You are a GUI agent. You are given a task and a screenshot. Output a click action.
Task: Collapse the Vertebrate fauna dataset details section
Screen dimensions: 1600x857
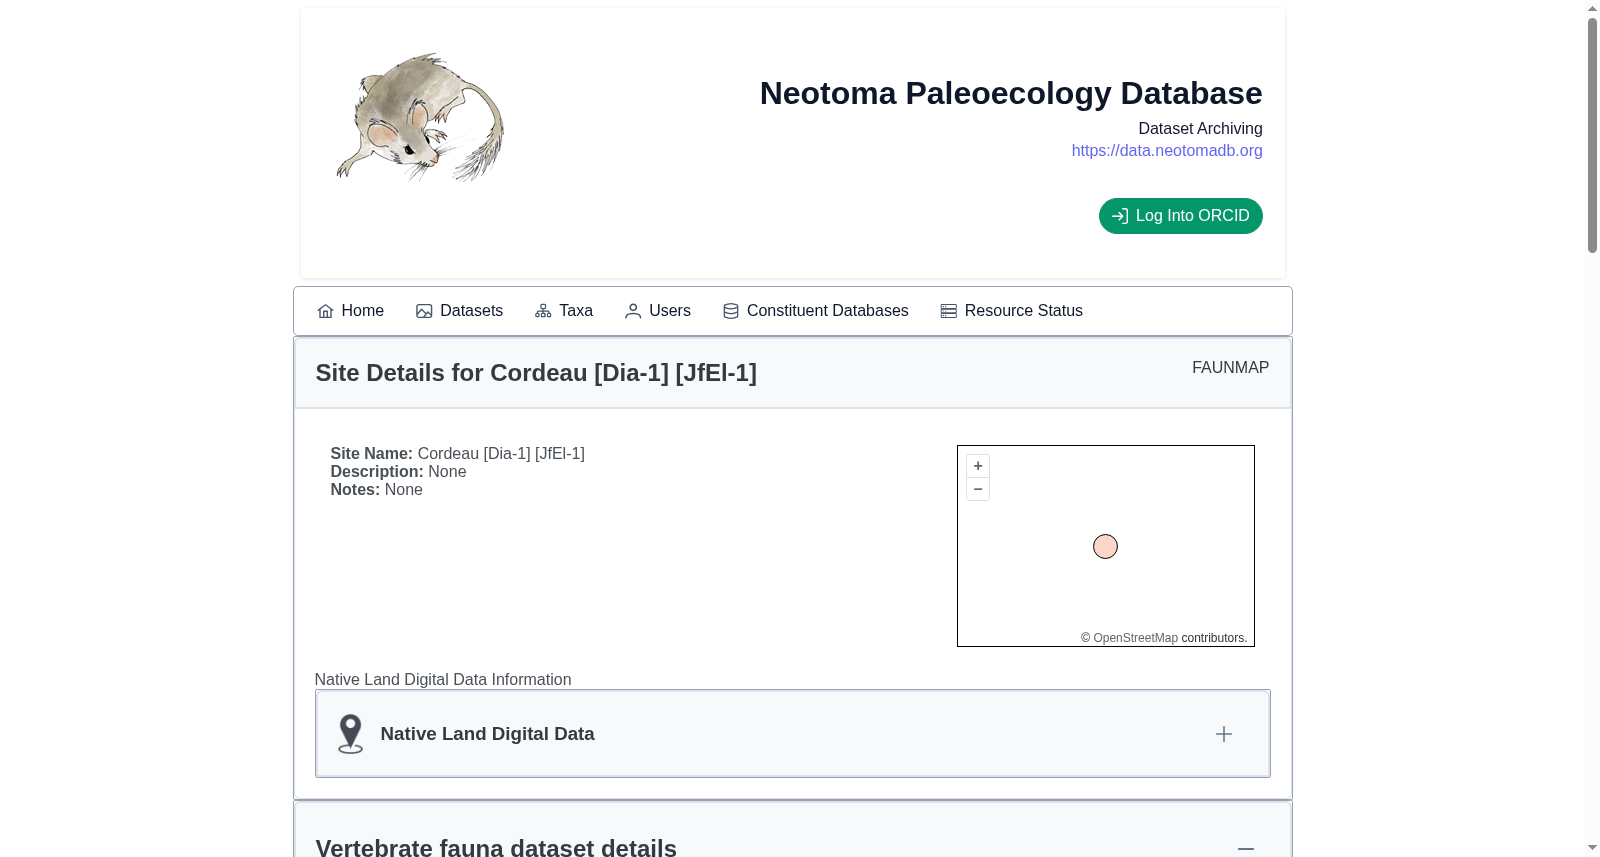coord(1245,848)
